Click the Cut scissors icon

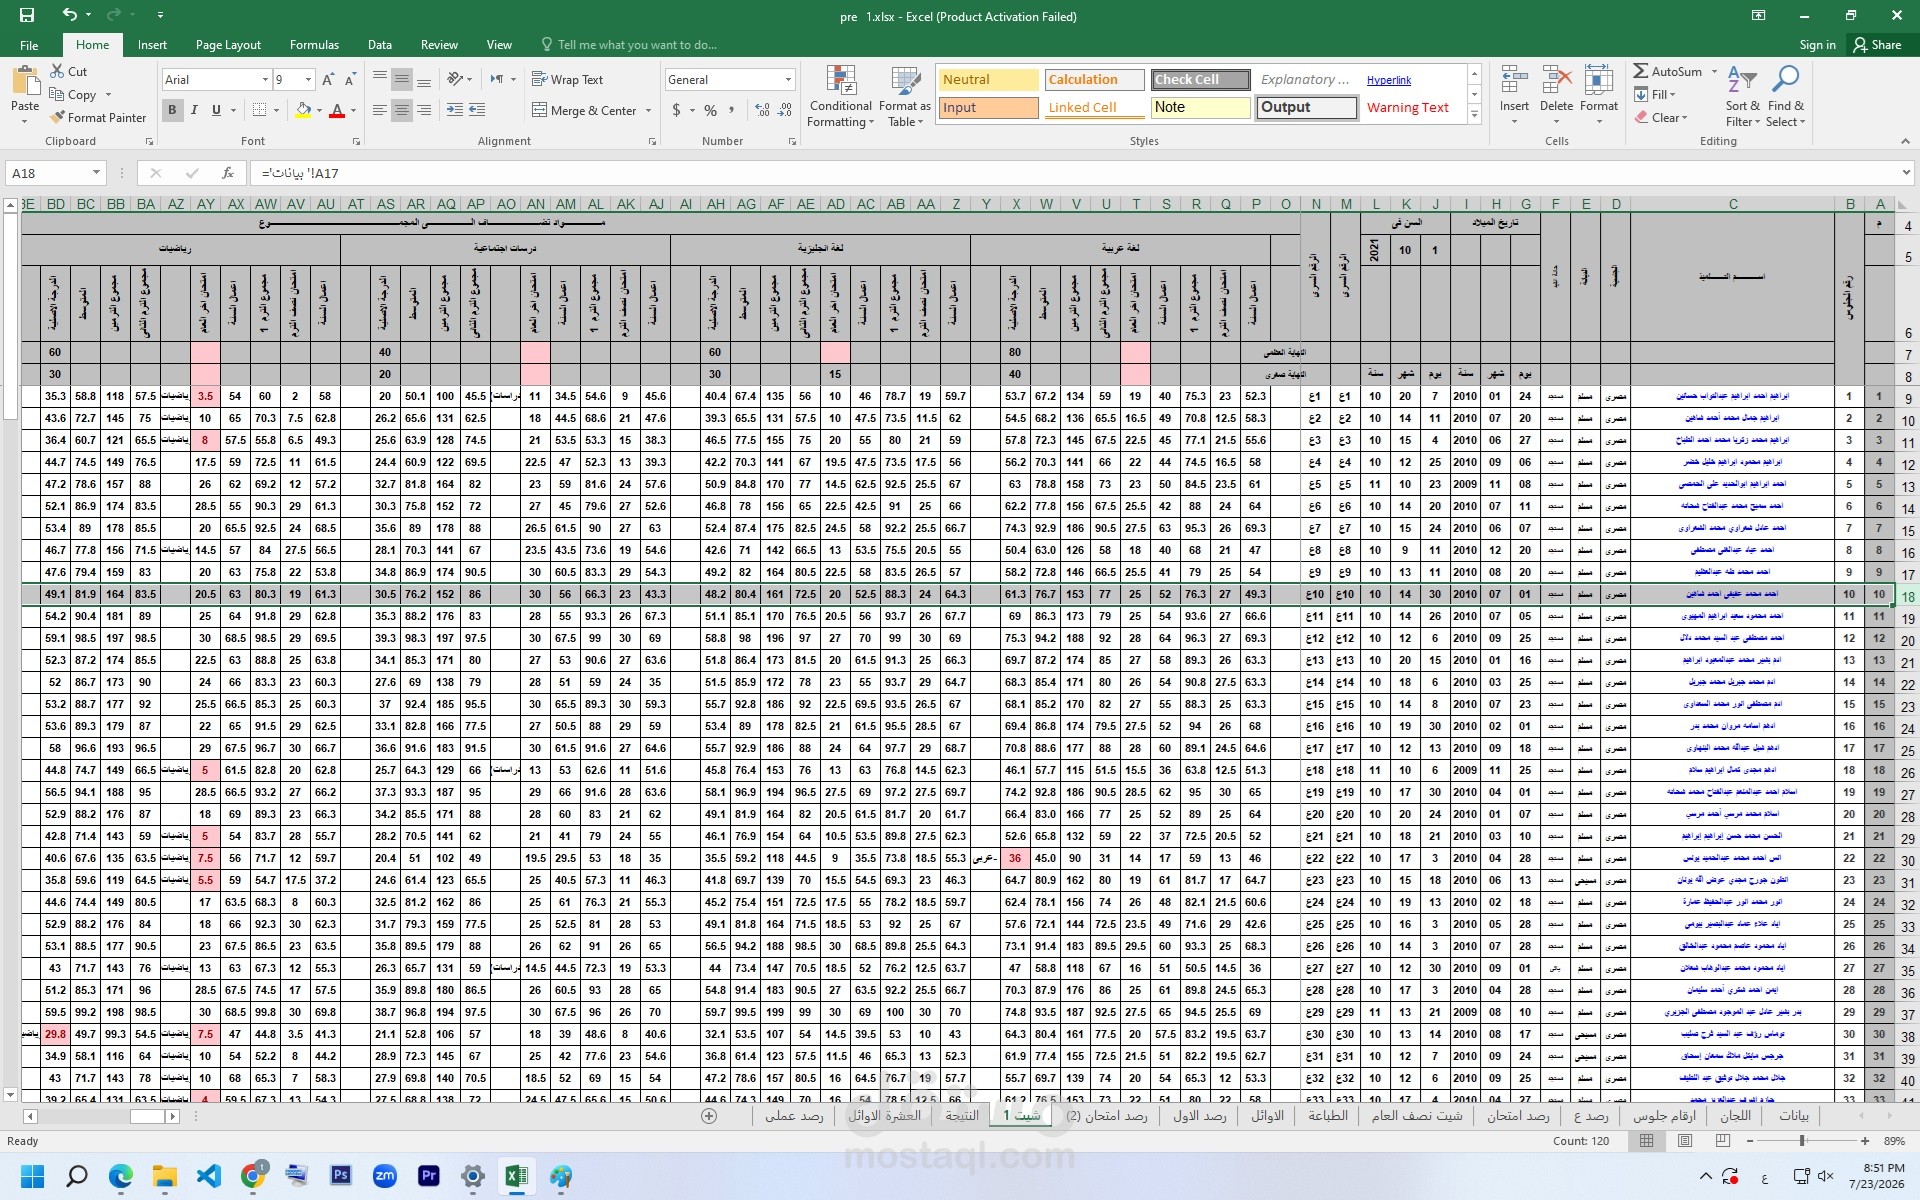click(x=56, y=72)
